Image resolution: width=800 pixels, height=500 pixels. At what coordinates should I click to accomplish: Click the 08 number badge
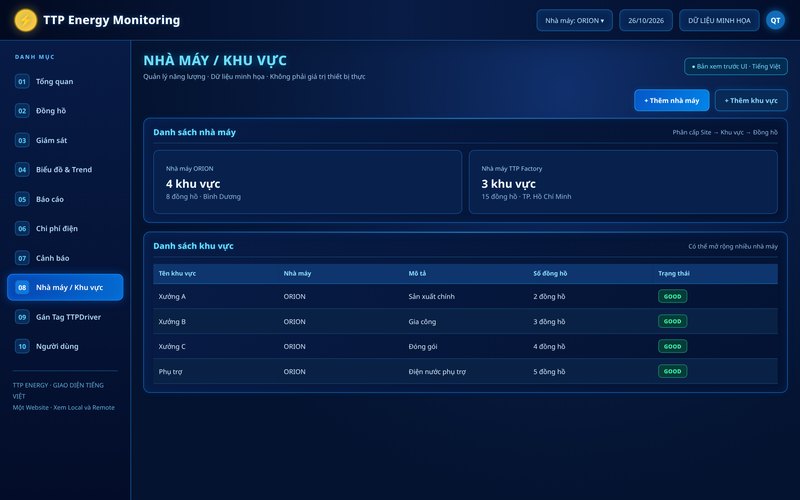point(22,287)
